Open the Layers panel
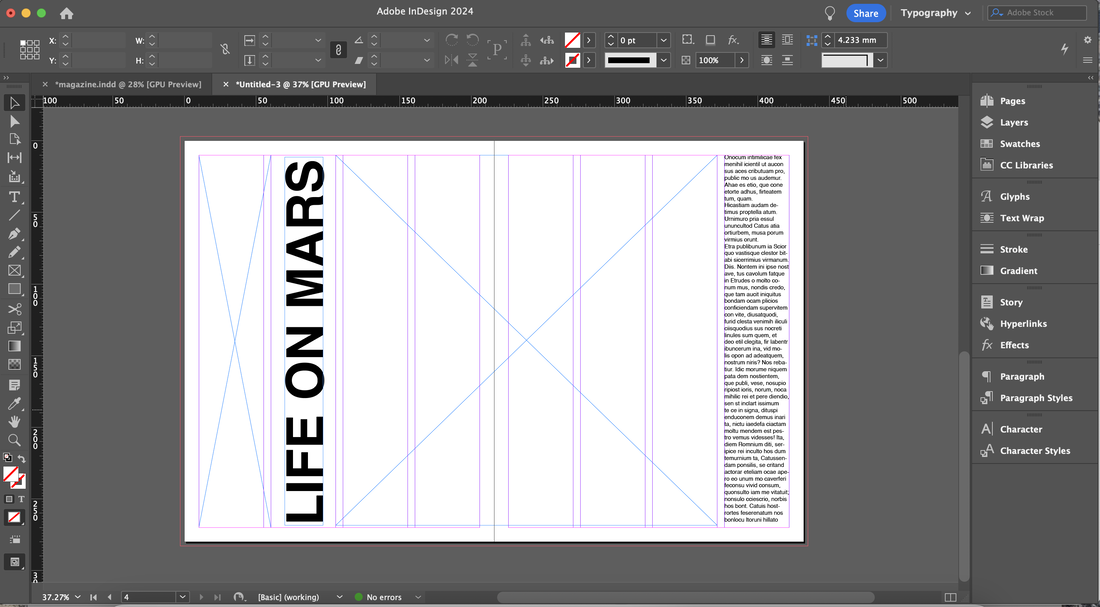The image size is (1100, 607). coord(1013,122)
